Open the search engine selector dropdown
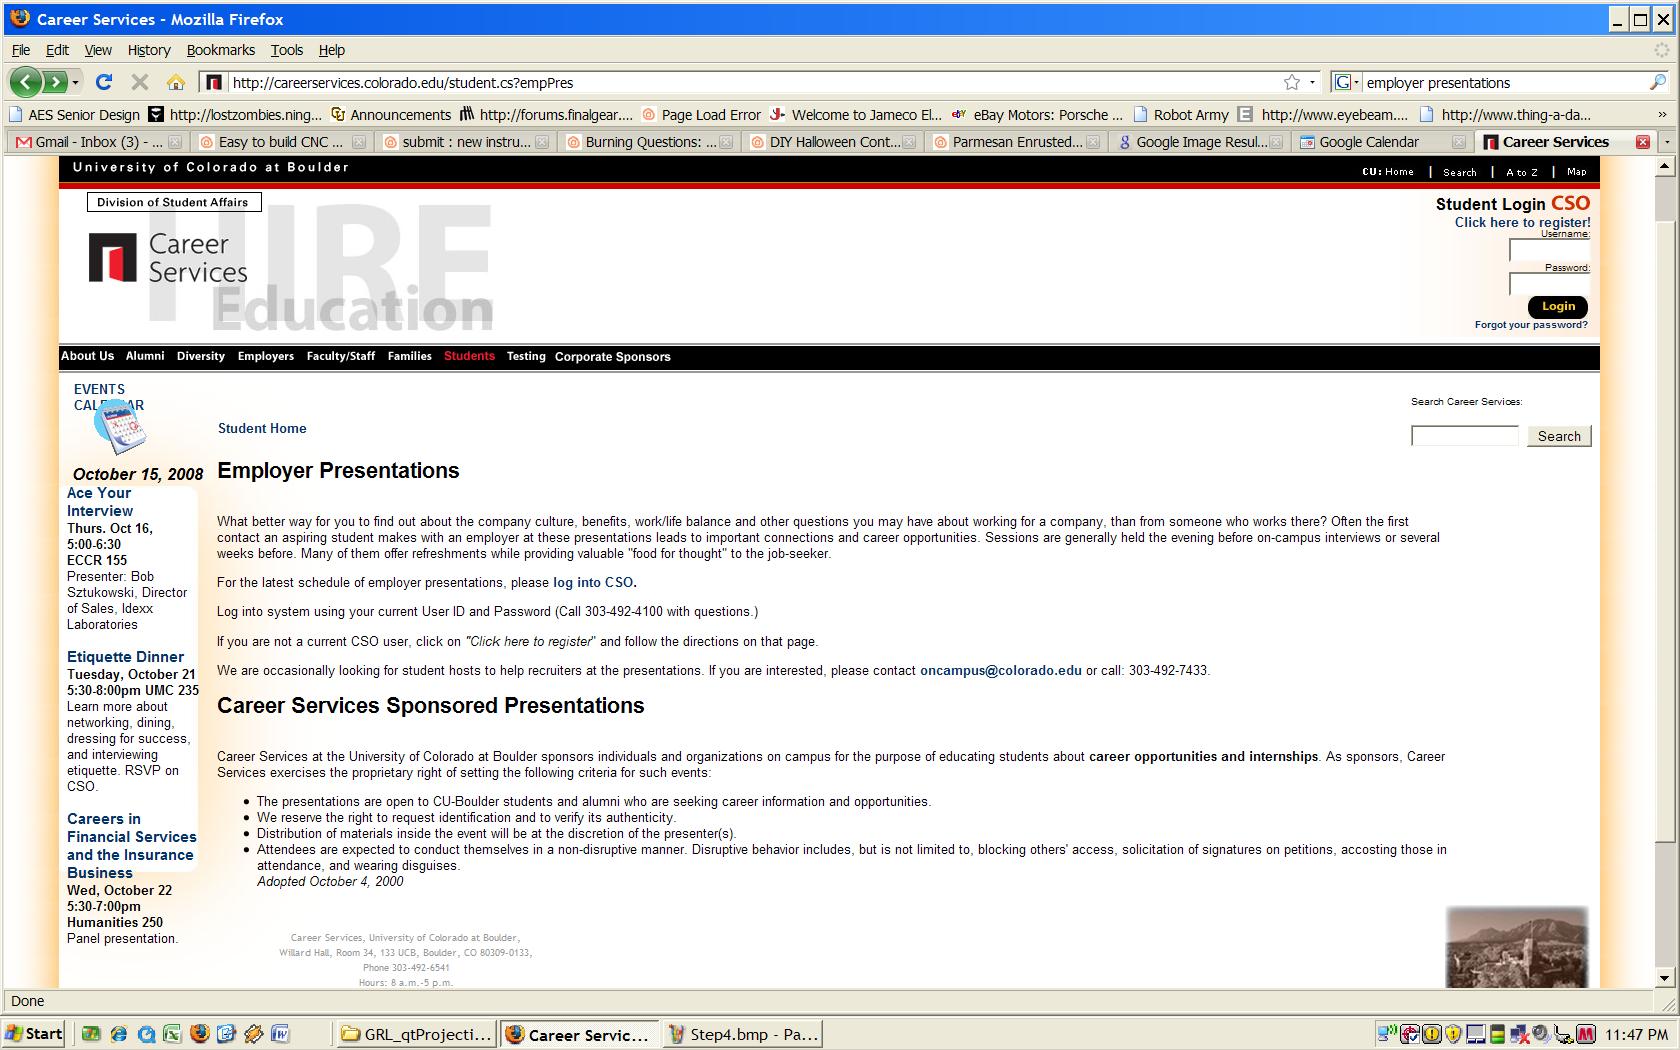Viewport: 1680px width, 1050px height. click(x=1346, y=82)
